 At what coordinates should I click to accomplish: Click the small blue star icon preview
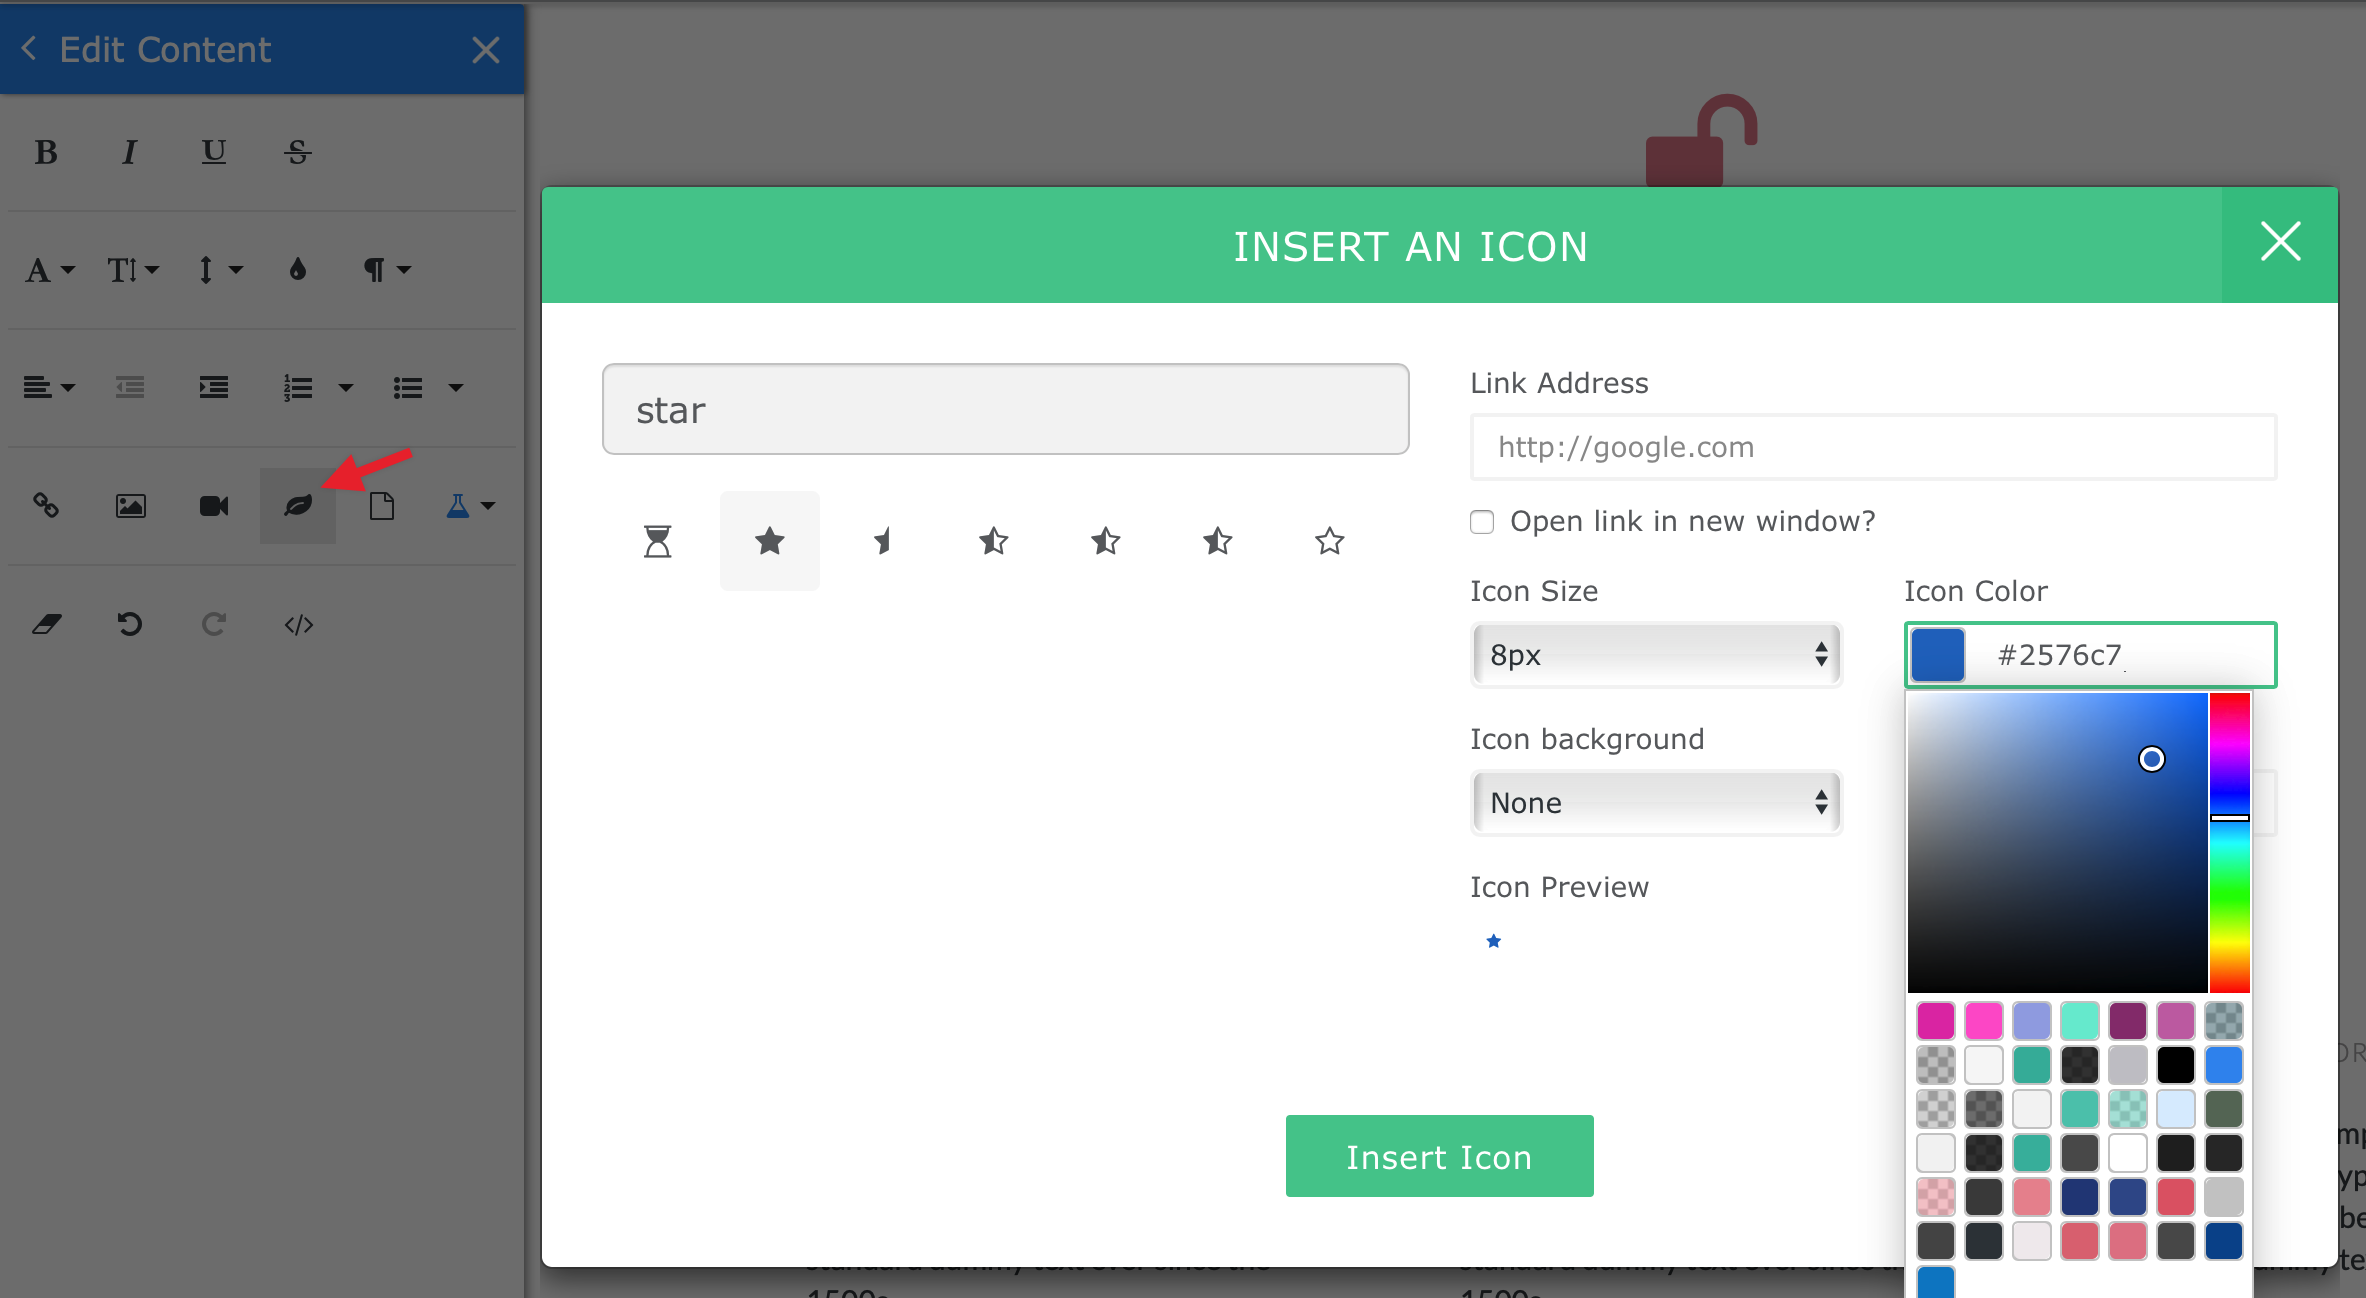coord(1493,941)
